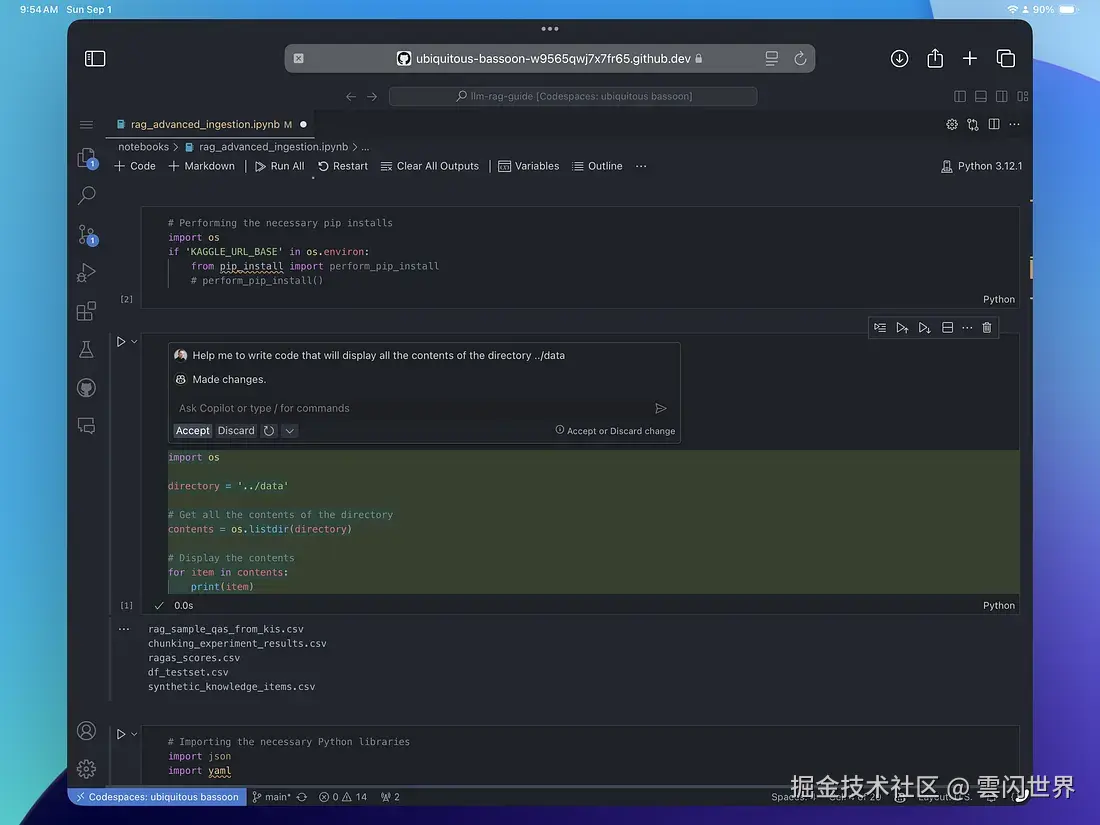Viewport: 1100px width, 825px height.
Task: Open the Manage gear in activity bar
Action: (86, 769)
